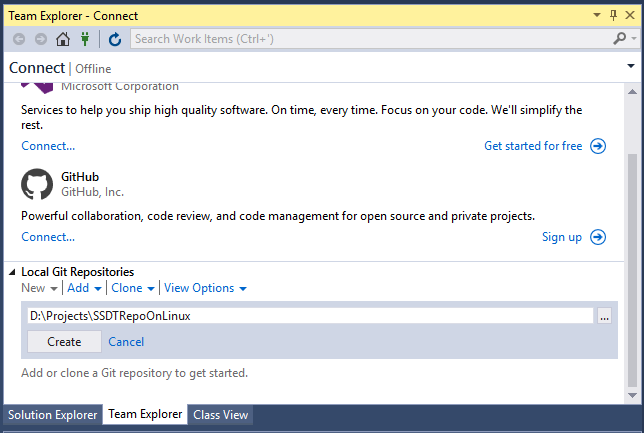644x433 pixels.
Task: Open the Add dropdown menu
Action: pyautogui.click(x=84, y=288)
